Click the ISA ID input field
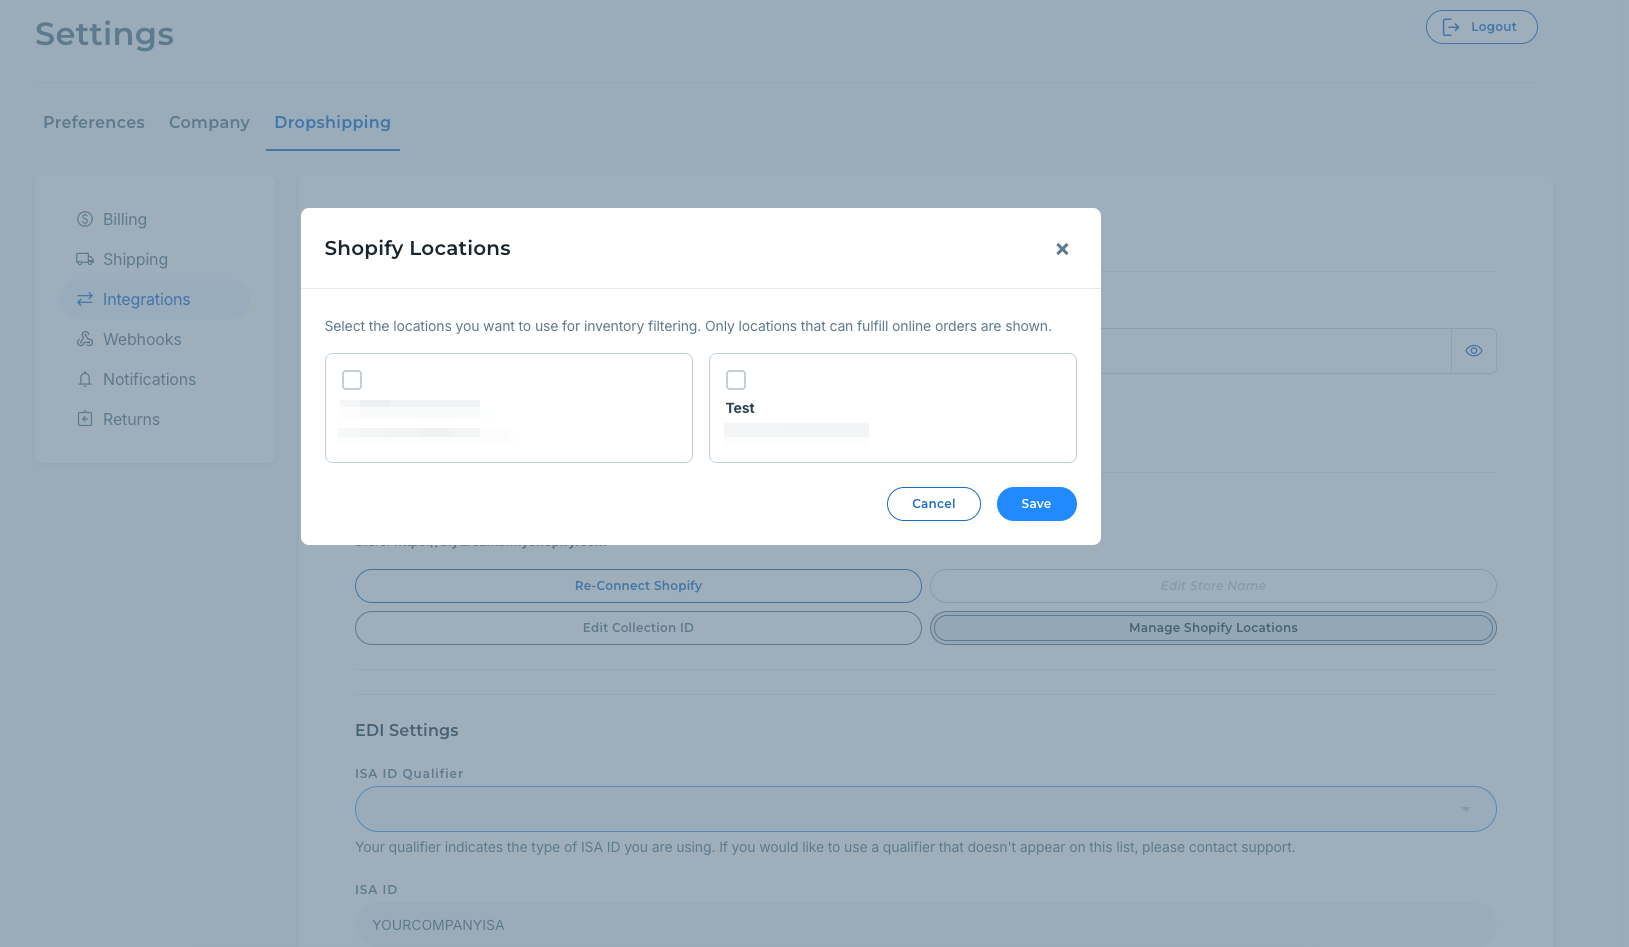Screen dimensions: 1629x947 pyautogui.click(x=925, y=925)
